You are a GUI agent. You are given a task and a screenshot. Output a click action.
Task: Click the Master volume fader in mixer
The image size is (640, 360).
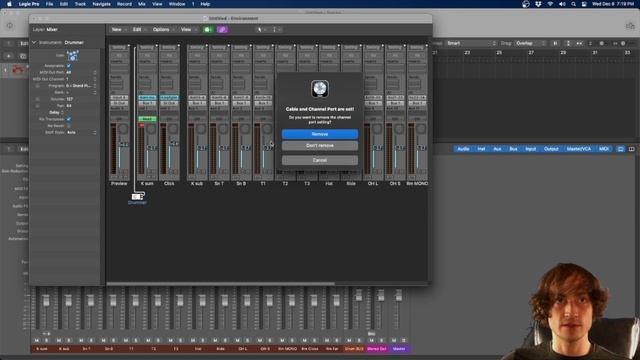pyautogui.click(x=399, y=295)
